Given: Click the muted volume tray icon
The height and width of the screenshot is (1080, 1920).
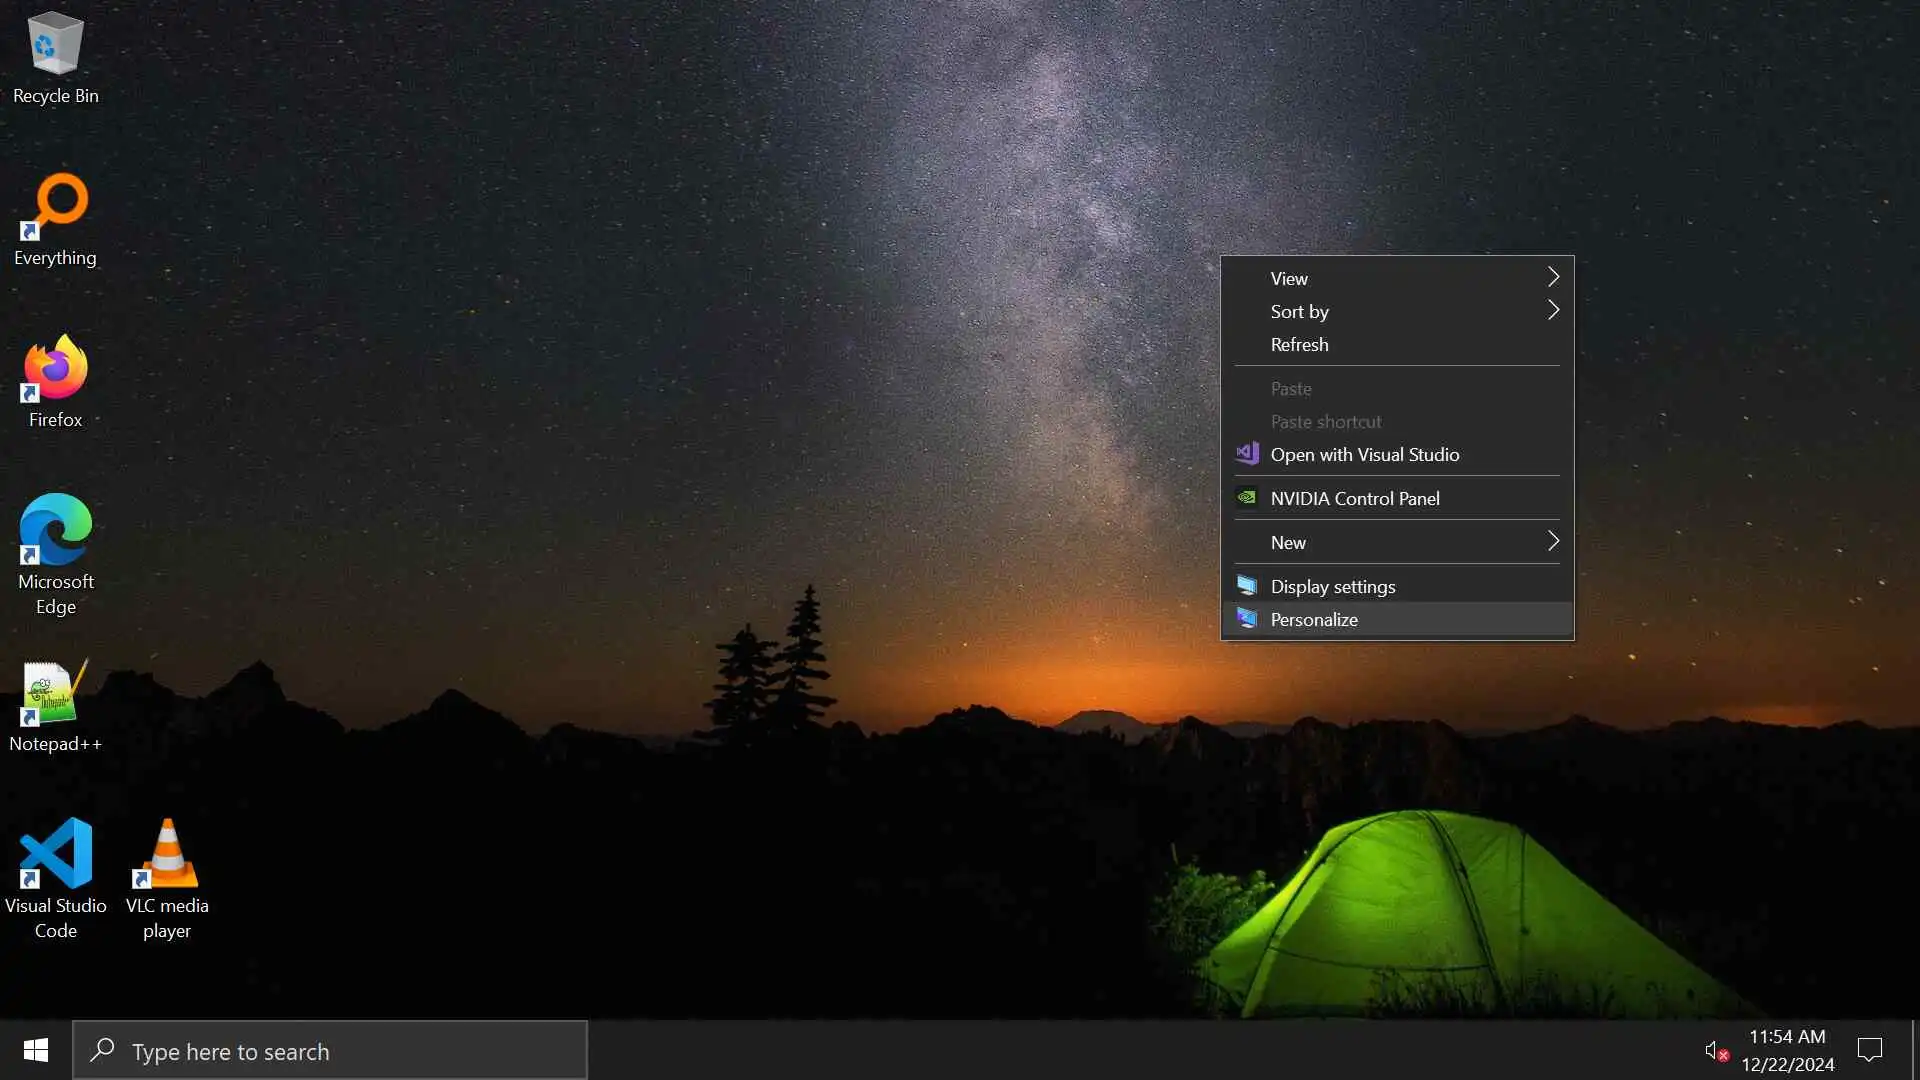Looking at the screenshot, I should [1715, 1051].
